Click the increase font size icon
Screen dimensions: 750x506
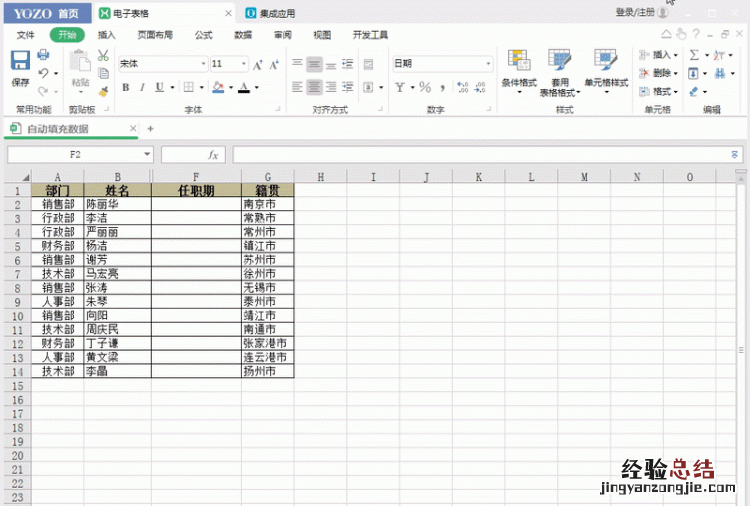pyautogui.click(x=258, y=64)
